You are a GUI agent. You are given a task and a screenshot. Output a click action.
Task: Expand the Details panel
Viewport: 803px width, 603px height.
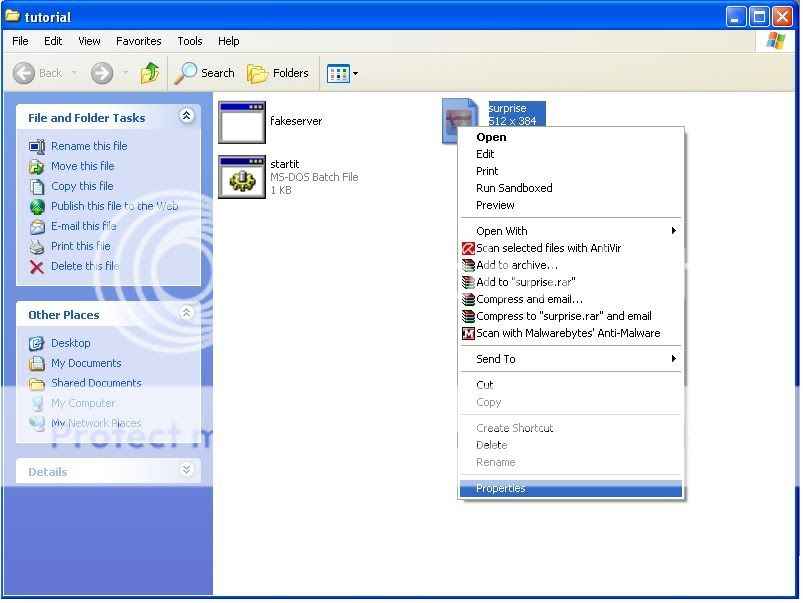click(186, 470)
